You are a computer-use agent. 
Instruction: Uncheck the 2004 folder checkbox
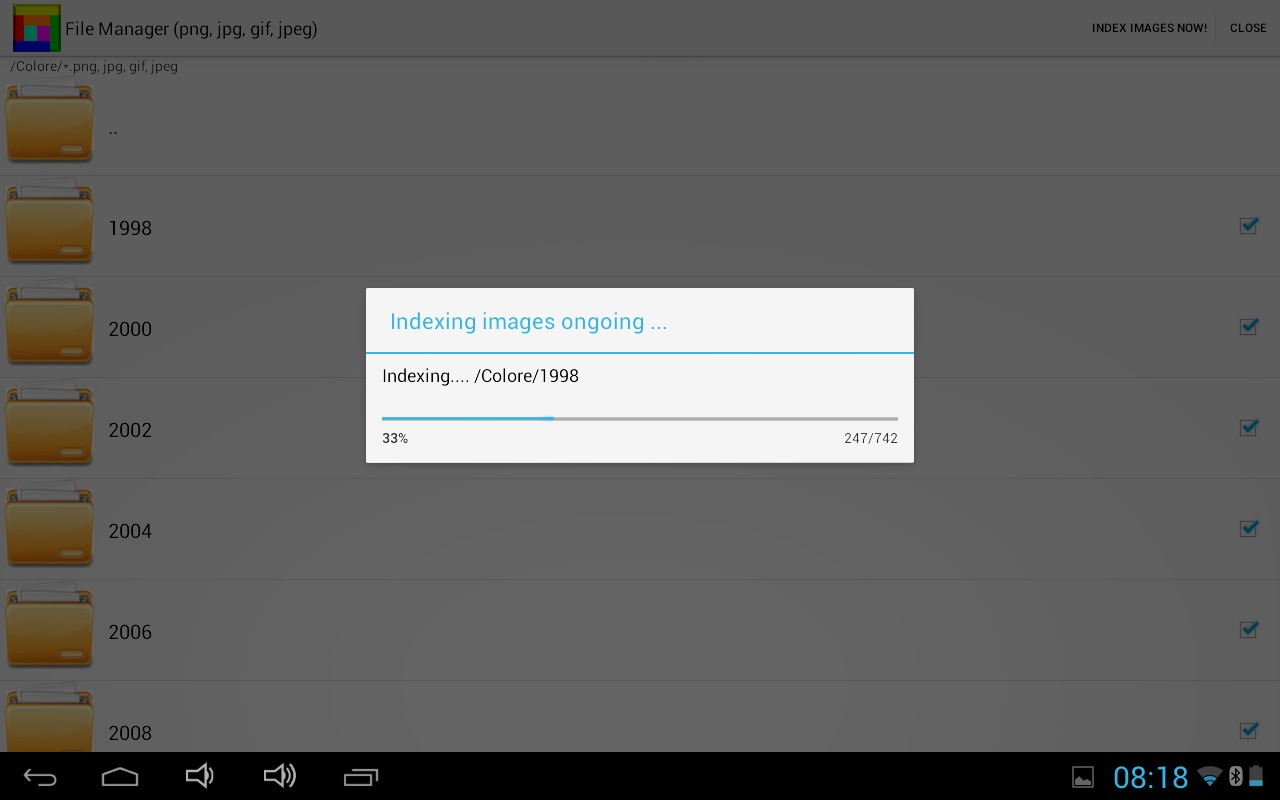tap(1248, 529)
